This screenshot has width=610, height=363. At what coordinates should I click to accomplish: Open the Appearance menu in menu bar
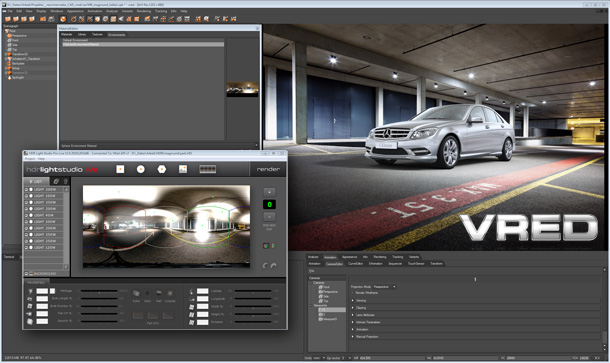click(x=75, y=11)
